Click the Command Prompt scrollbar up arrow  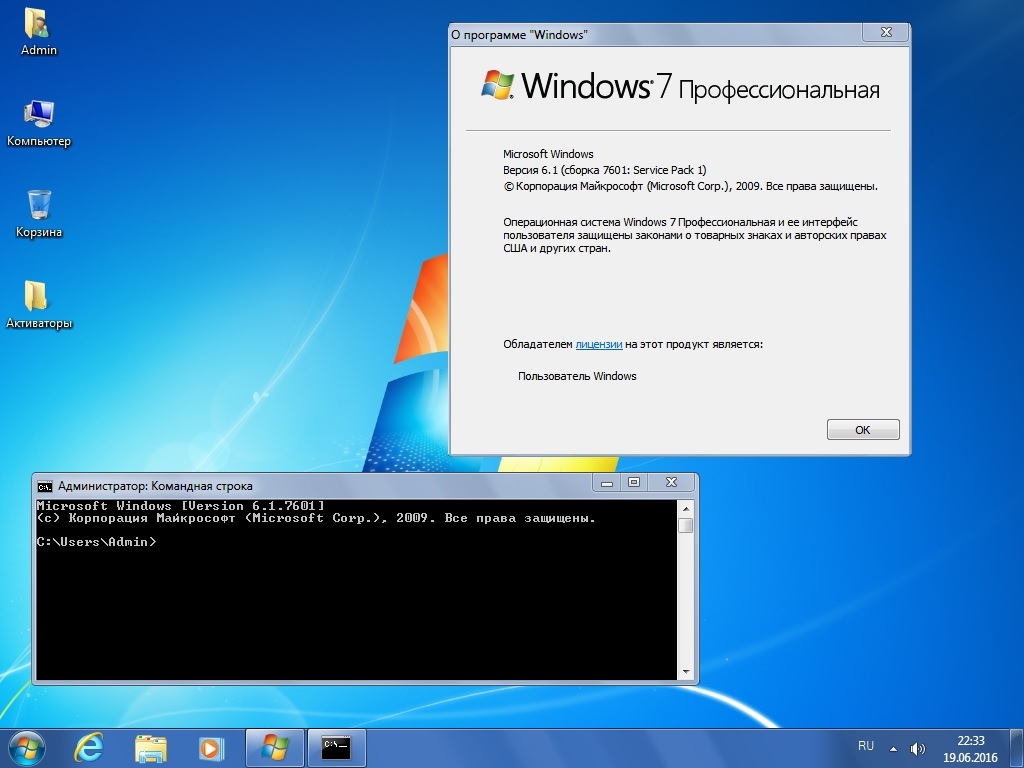coord(685,507)
